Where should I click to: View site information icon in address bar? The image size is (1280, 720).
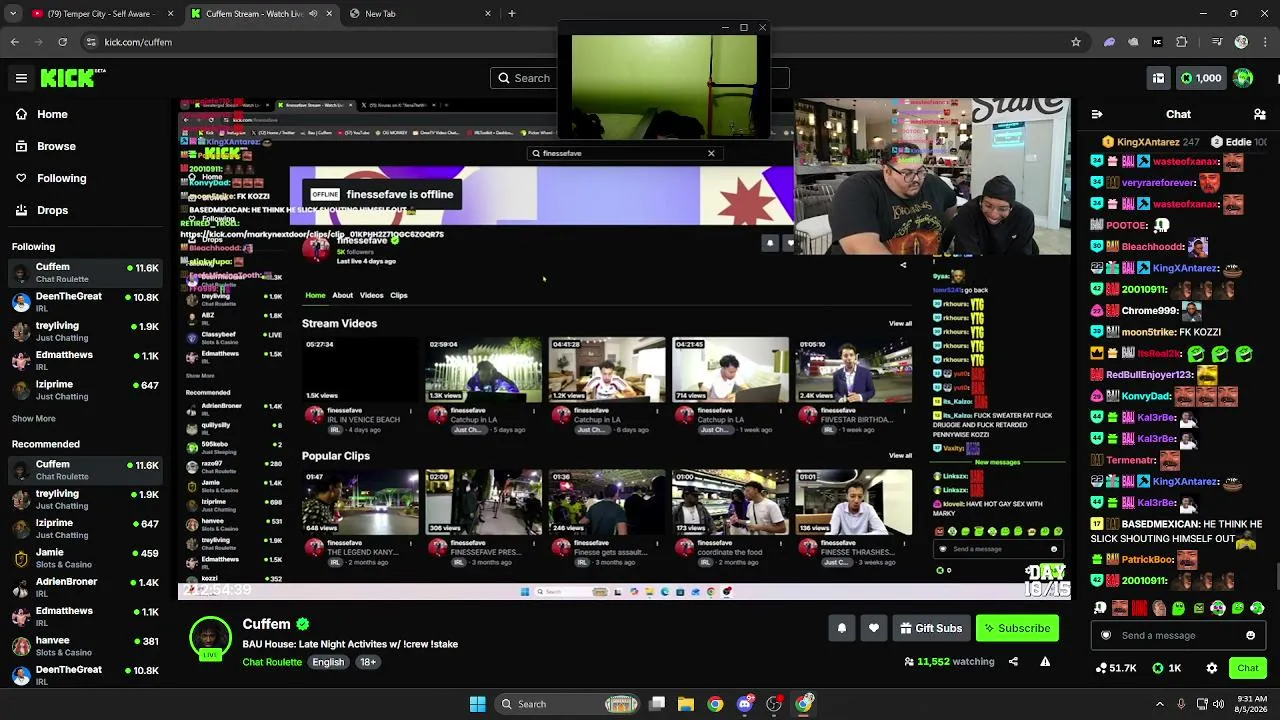[91, 42]
